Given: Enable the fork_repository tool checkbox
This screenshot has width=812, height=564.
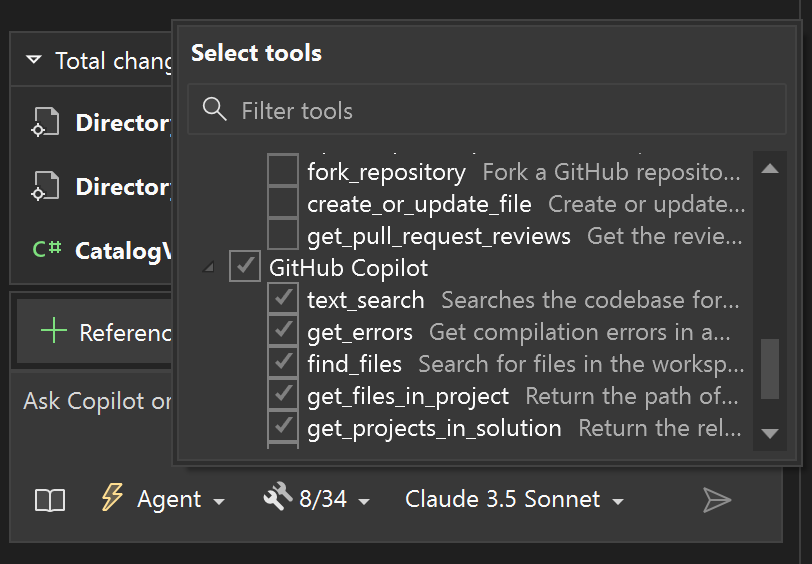Looking at the screenshot, I should point(284,172).
